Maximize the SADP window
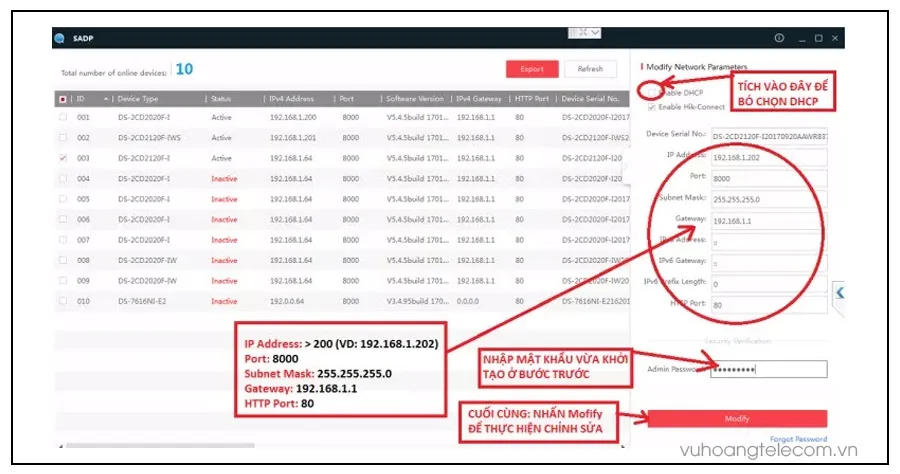The image size is (900, 474). coord(818,38)
